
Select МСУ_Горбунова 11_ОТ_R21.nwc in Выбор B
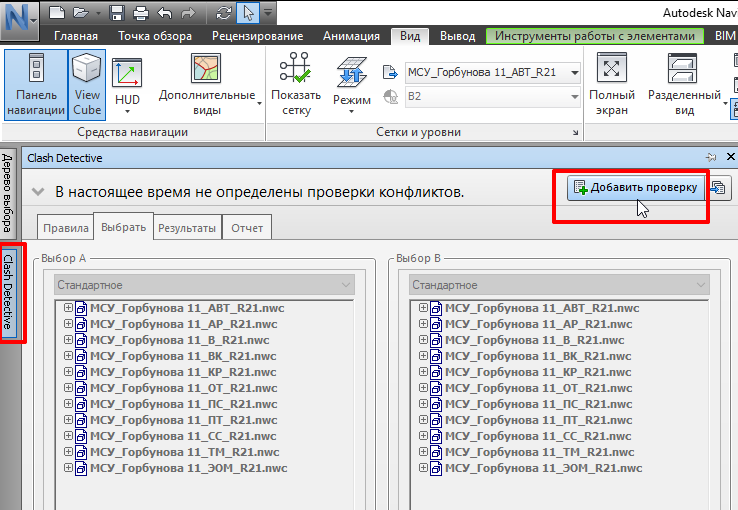point(524,388)
